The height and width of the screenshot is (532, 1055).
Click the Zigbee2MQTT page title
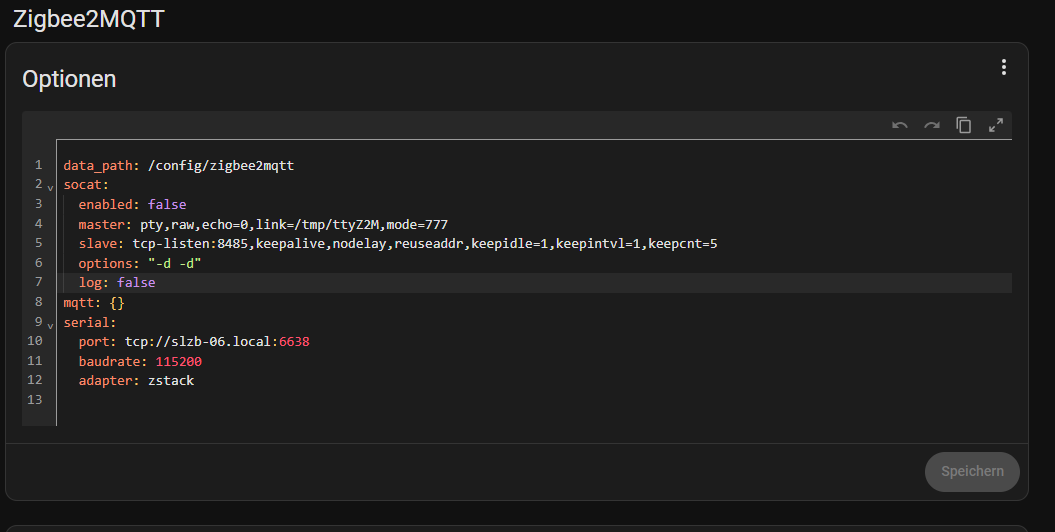89,19
